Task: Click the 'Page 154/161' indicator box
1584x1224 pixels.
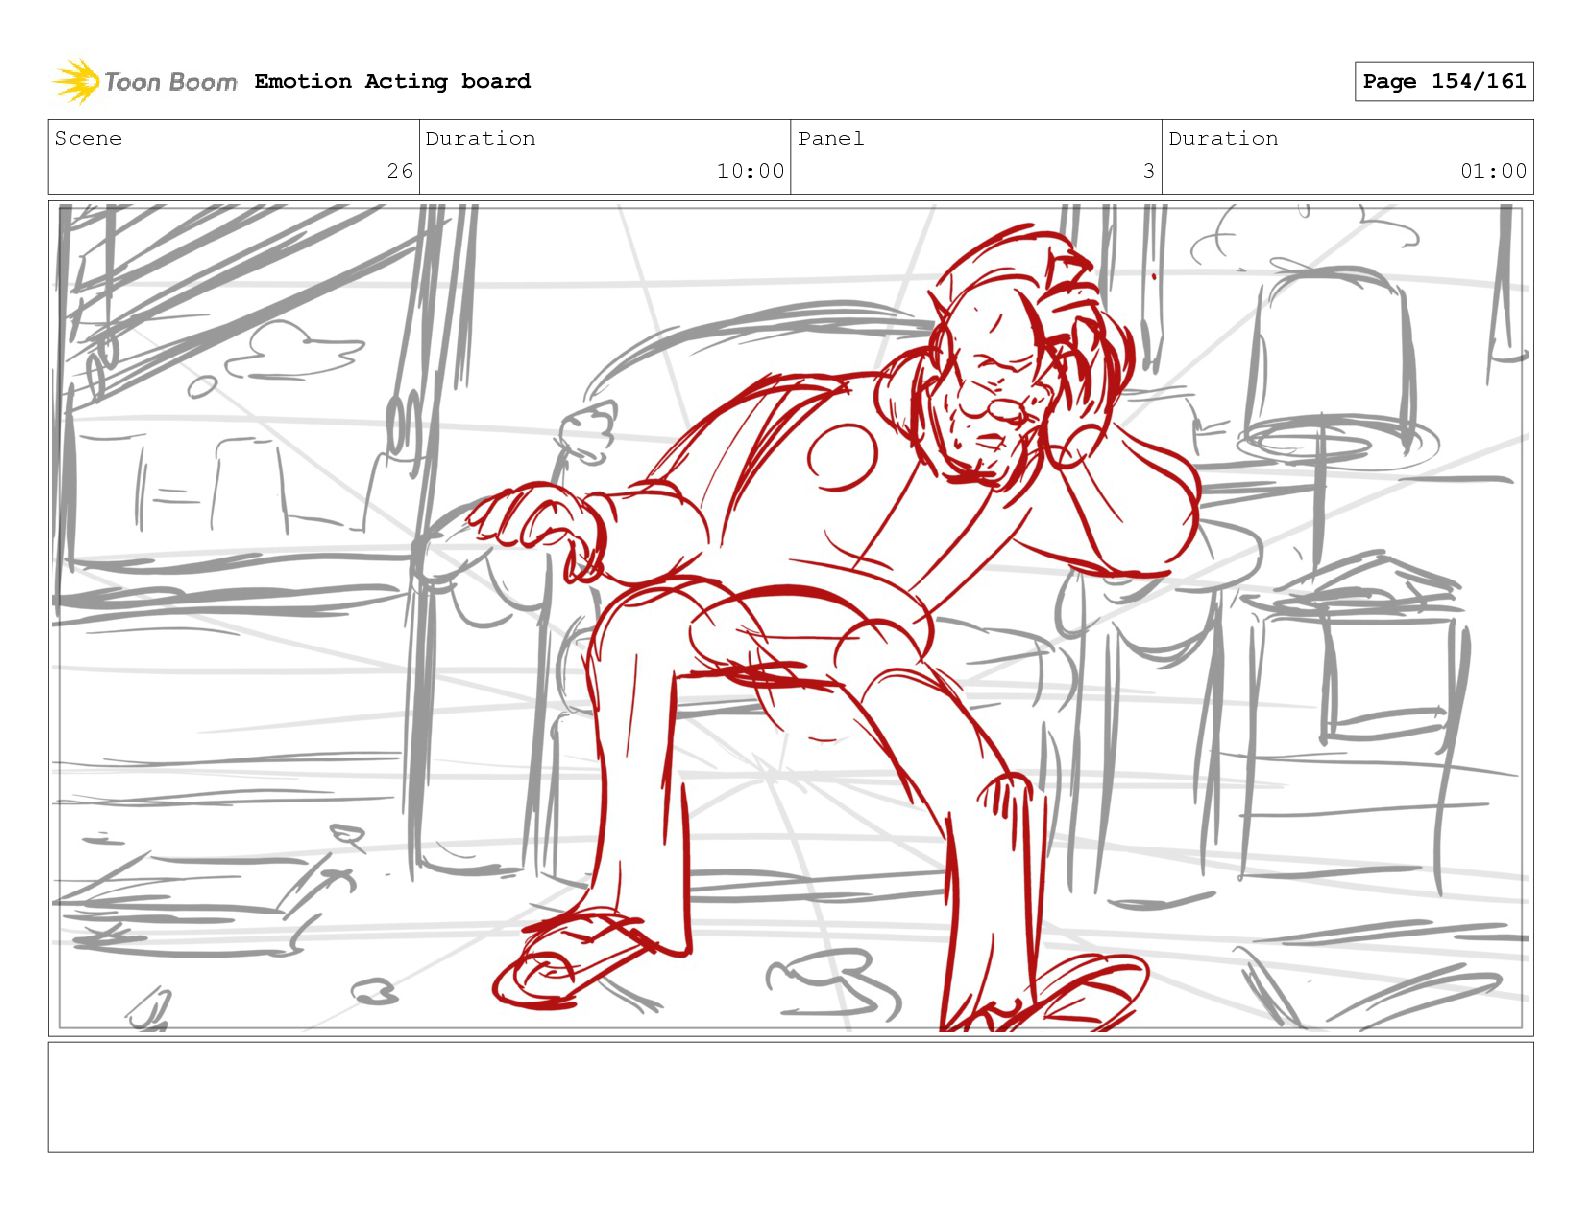Action: [1444, 81]
